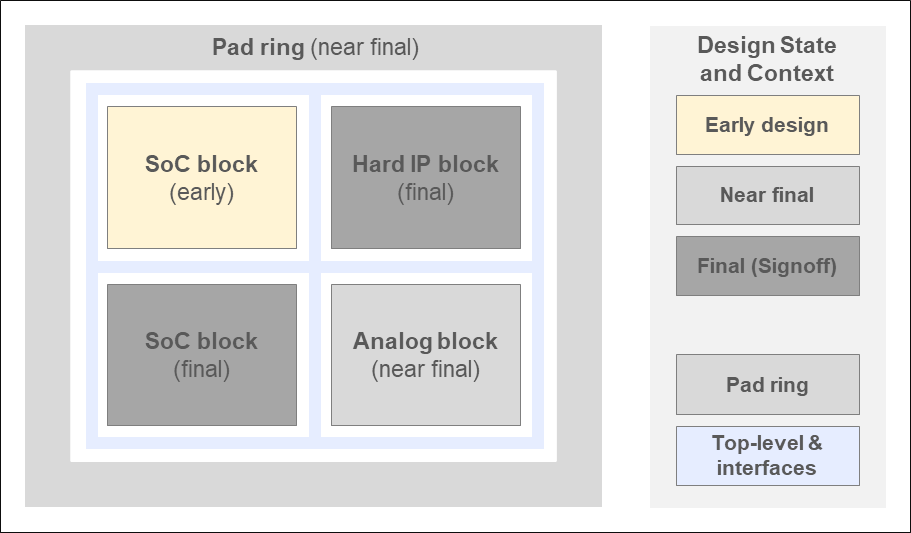Click the Pad ring (near final) title
Screen dimensions: 911x533
(x=315, y=48)
